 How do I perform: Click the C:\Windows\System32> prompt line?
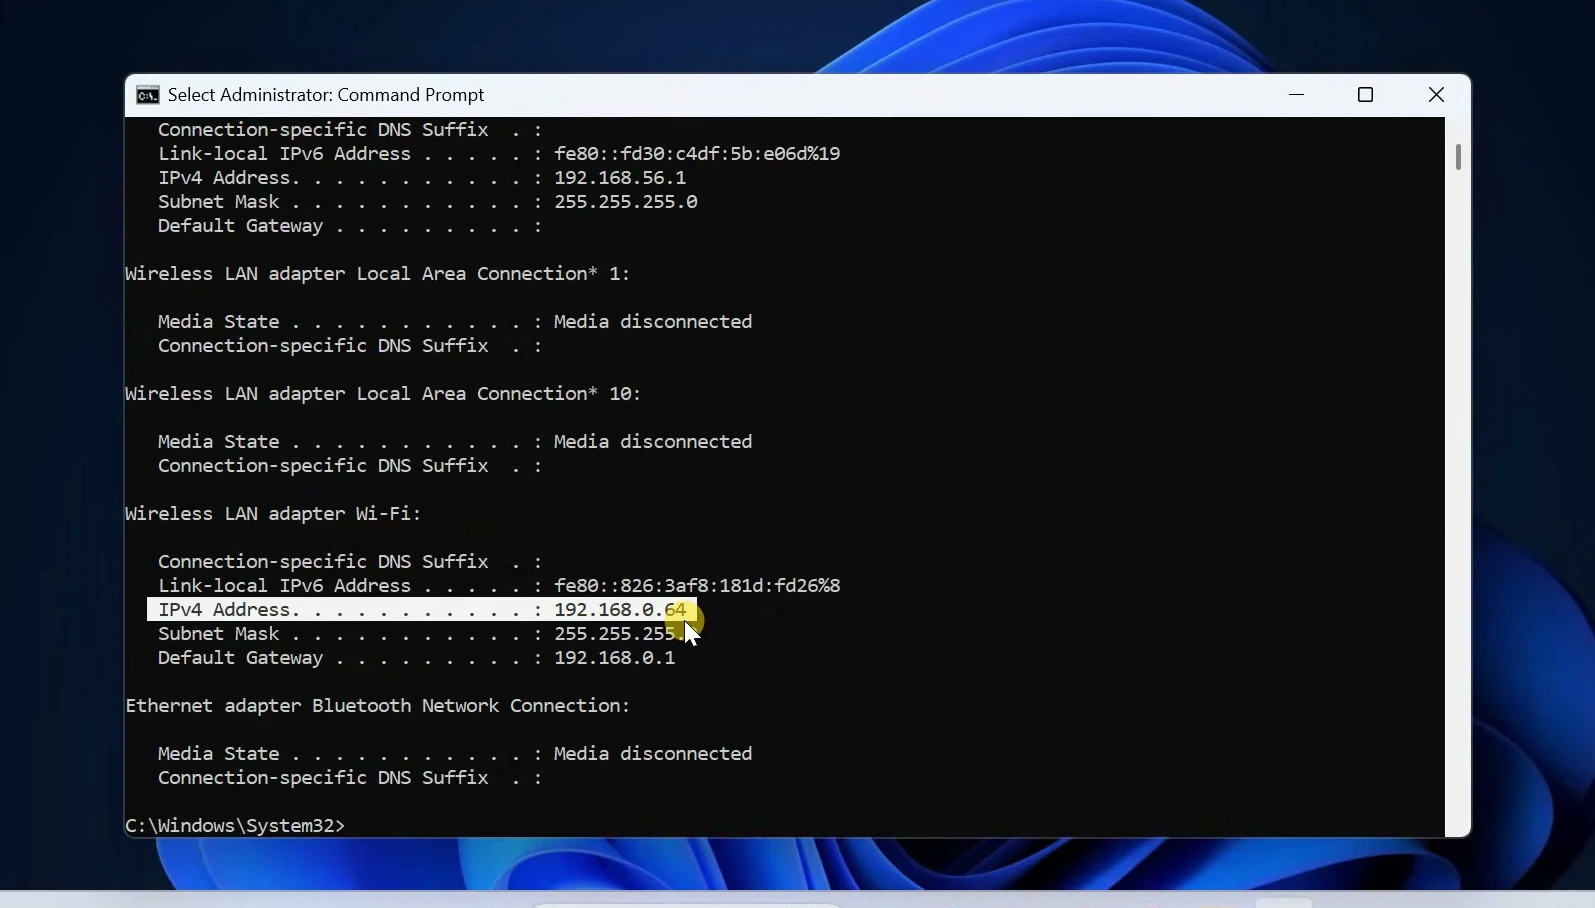235,826
